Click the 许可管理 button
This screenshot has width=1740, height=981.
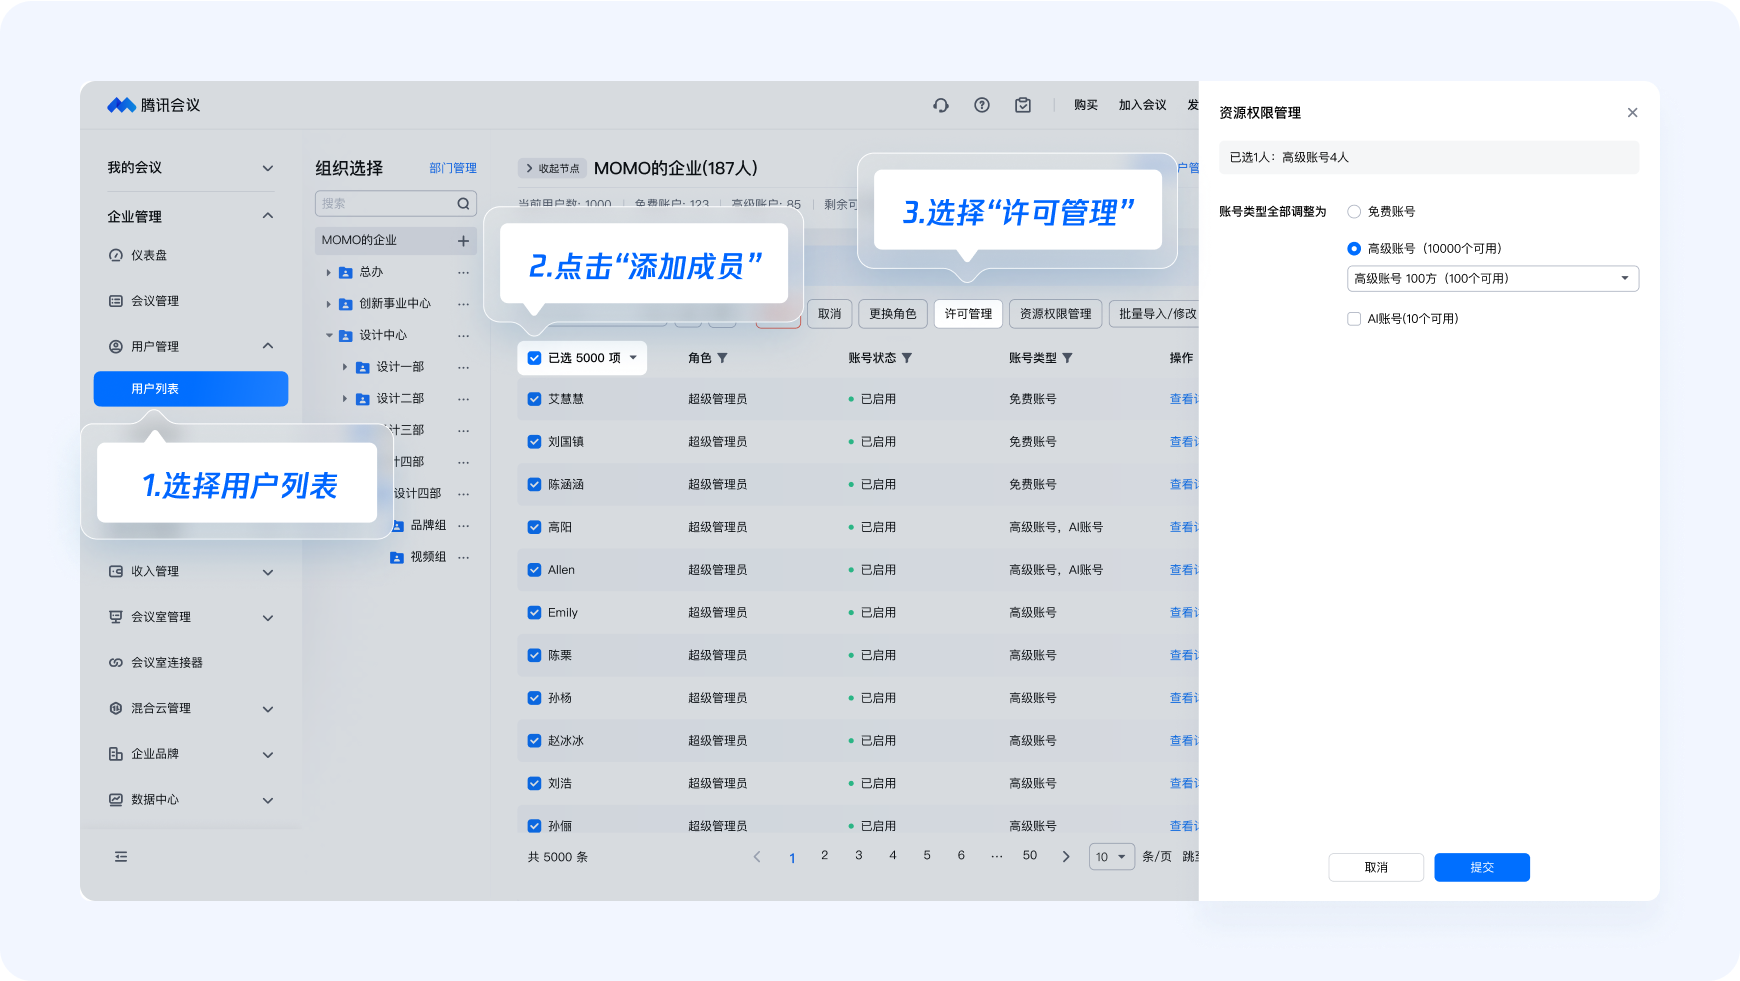click(x=968, y=314)
